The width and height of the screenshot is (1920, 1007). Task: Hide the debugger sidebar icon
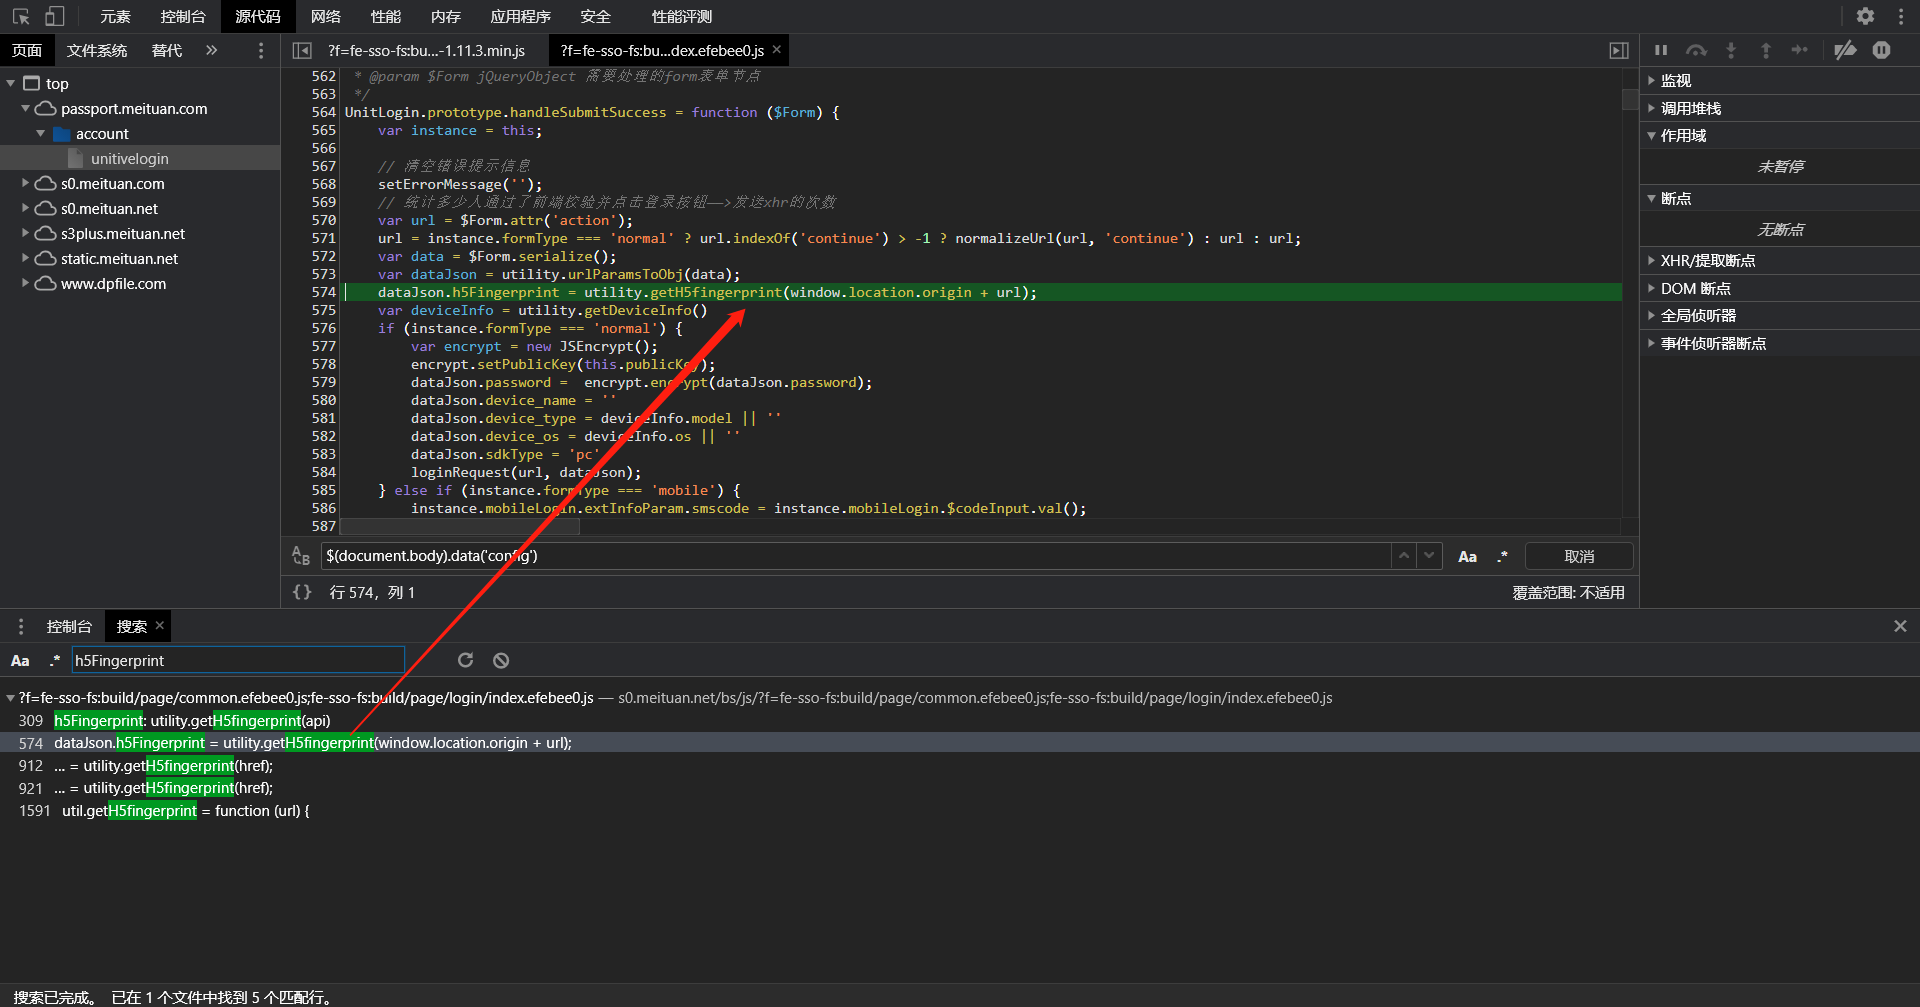(x=1618, y=50)
